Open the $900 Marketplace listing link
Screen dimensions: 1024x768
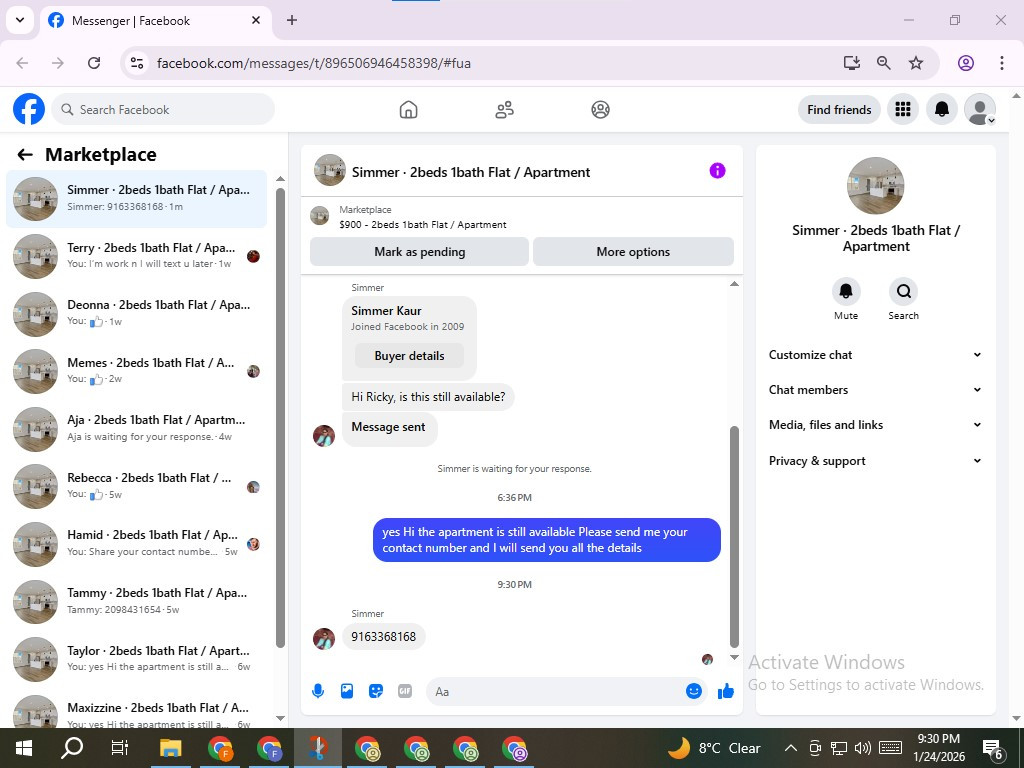[423, 225]
